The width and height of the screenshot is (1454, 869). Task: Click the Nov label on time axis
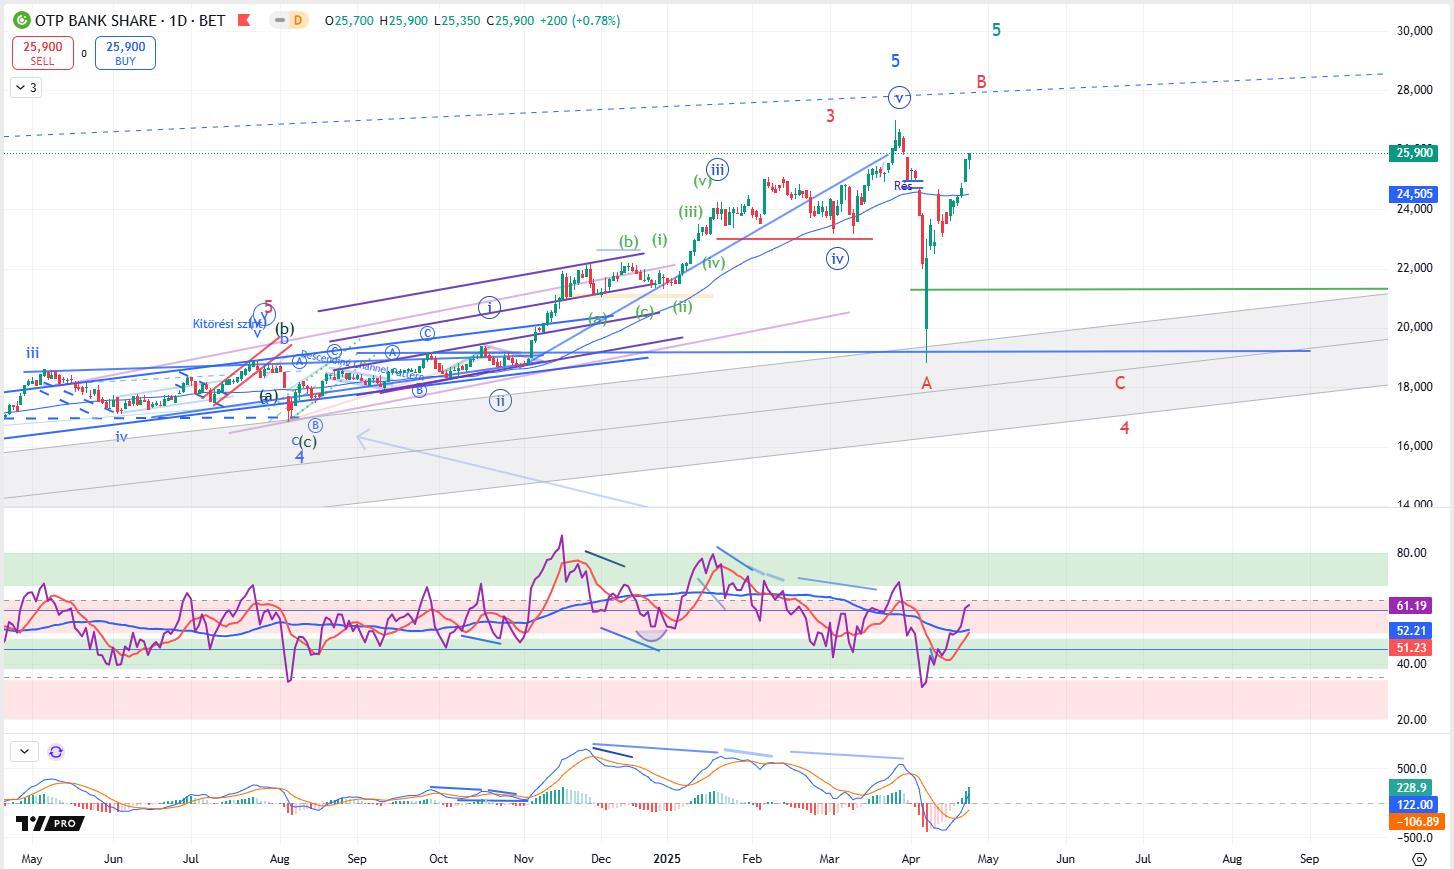pyautogui.click(x=523, y=859)
